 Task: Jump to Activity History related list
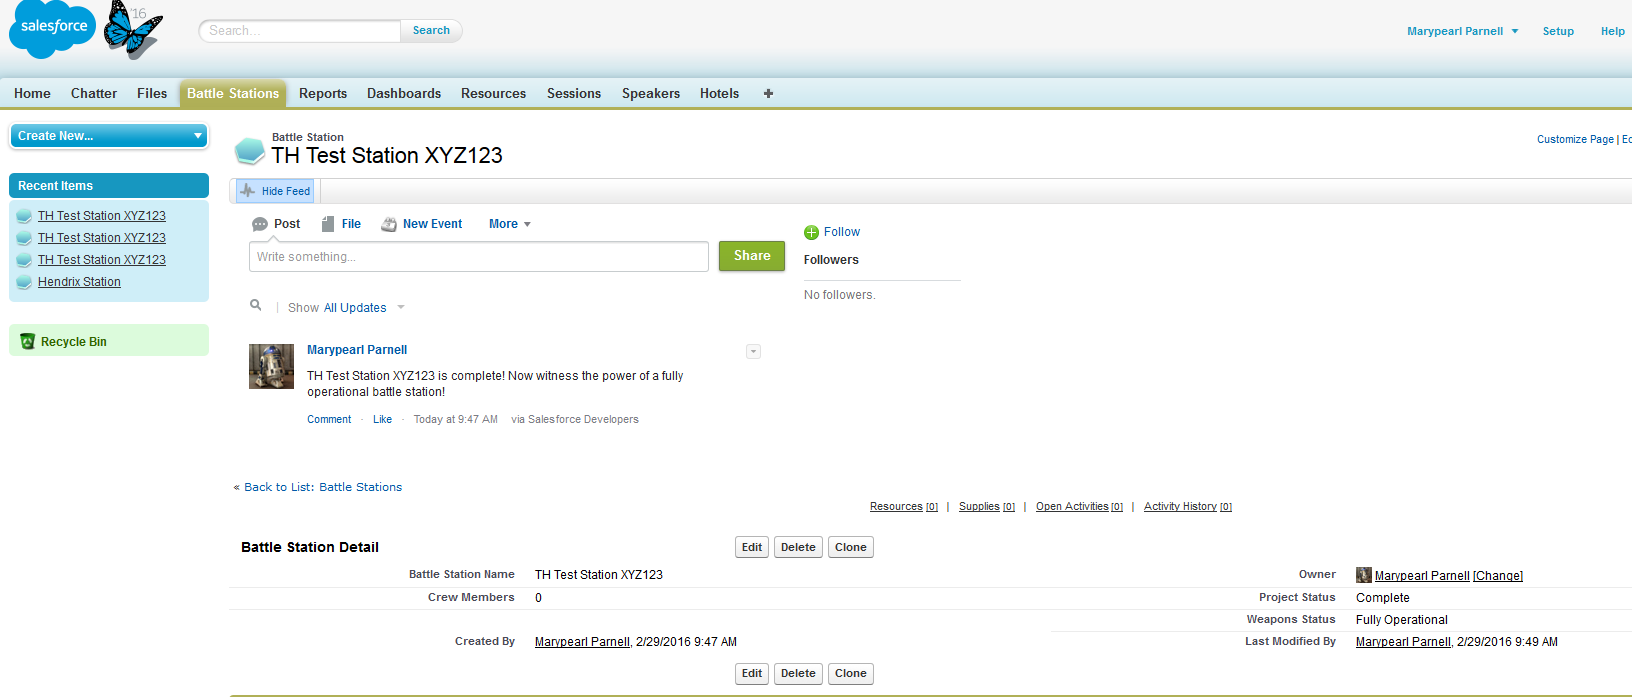1188,507
